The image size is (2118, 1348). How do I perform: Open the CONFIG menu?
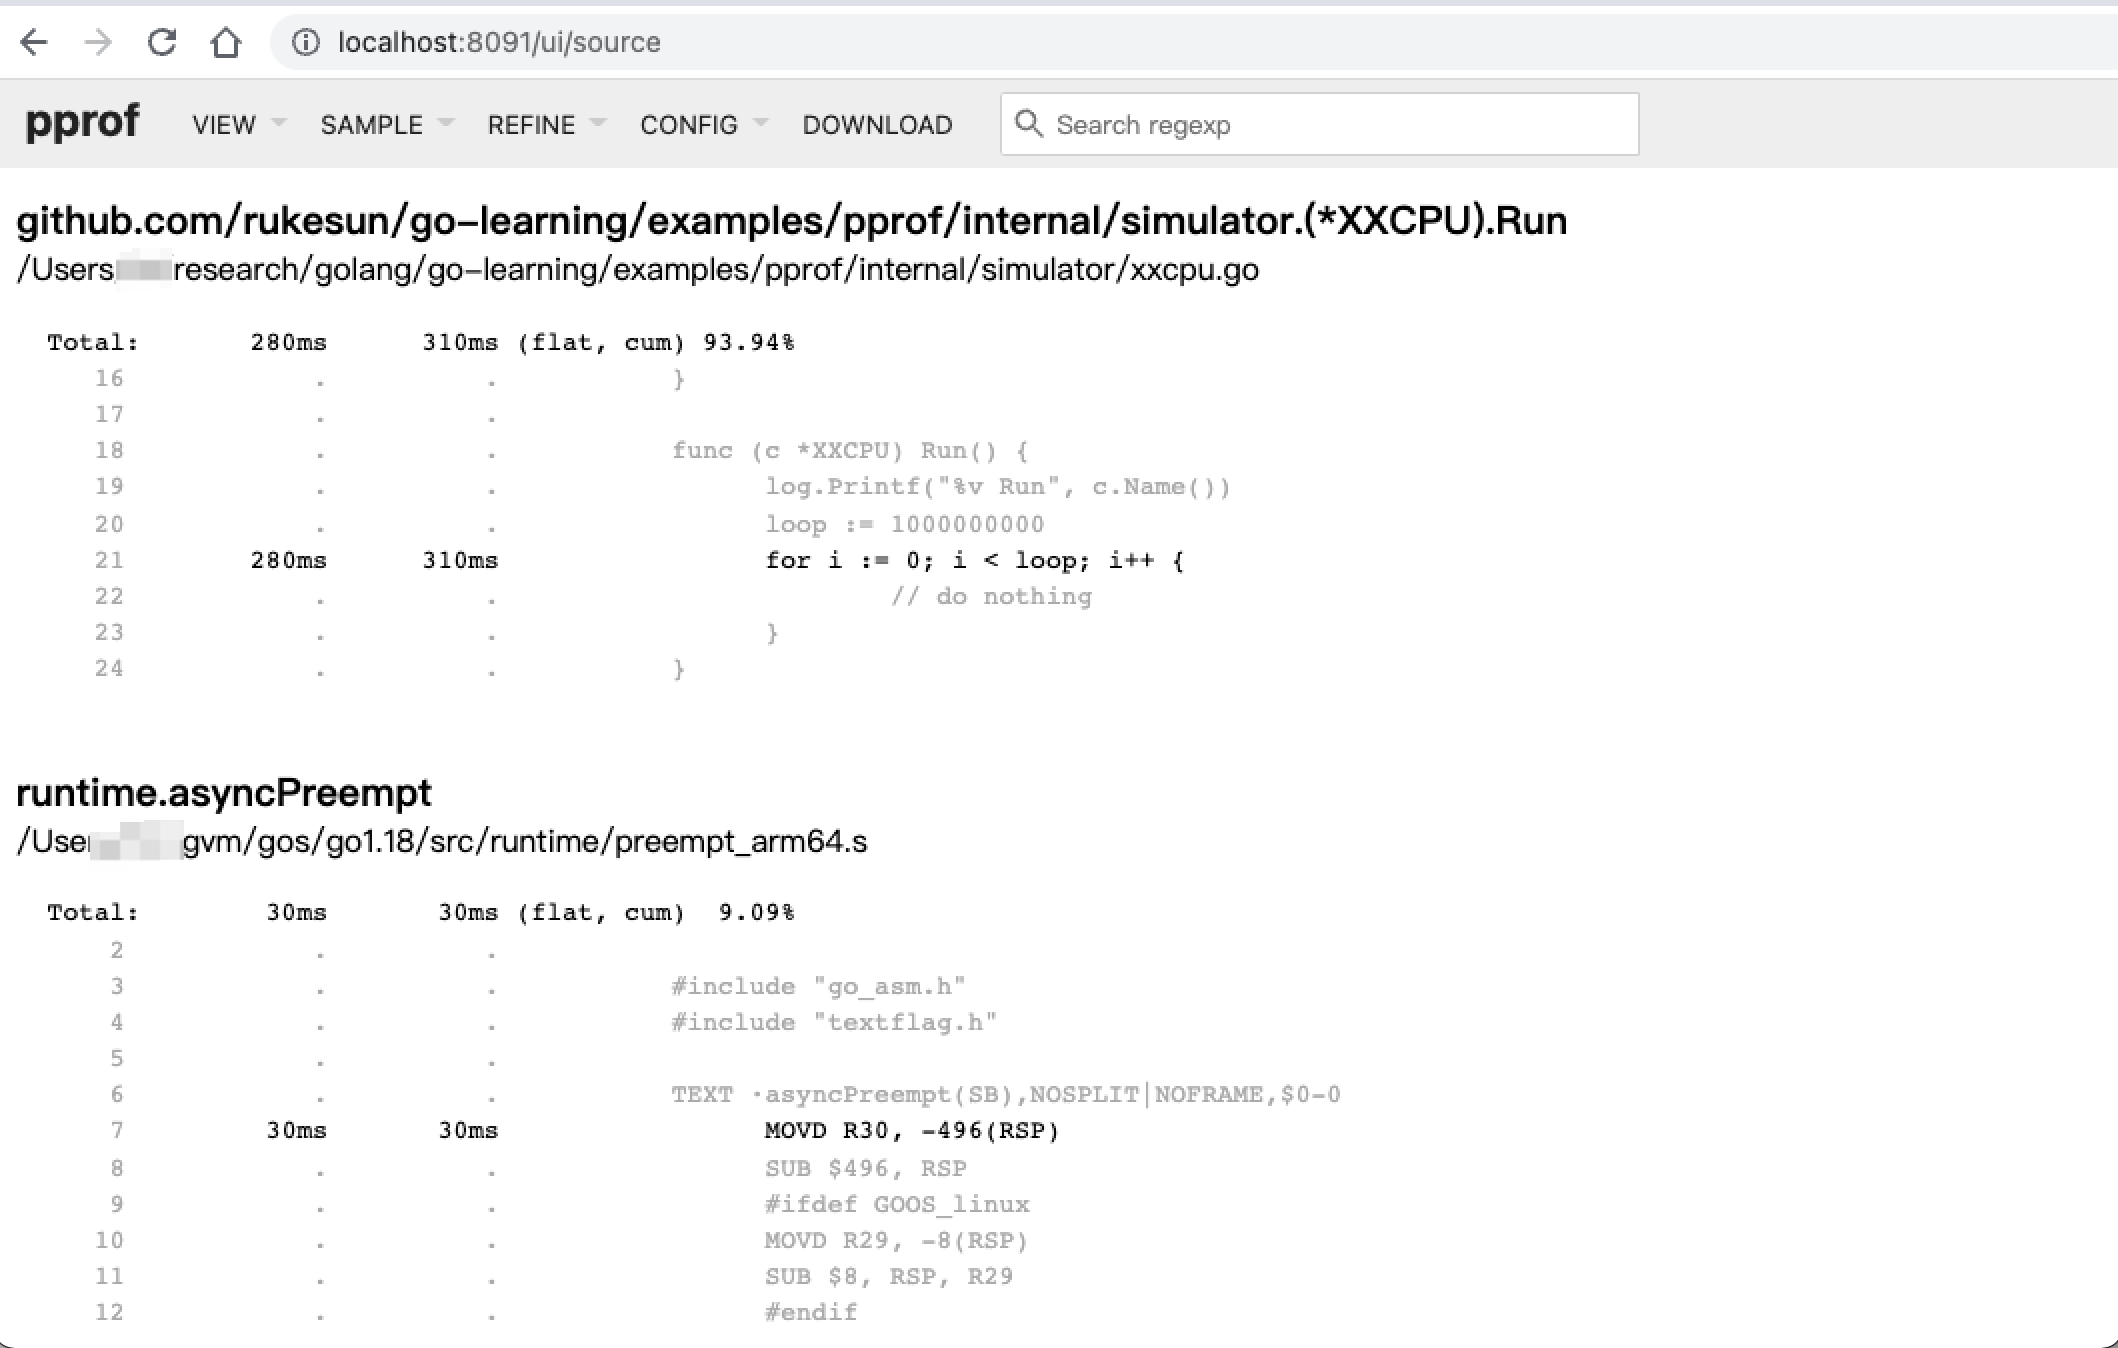688,124
